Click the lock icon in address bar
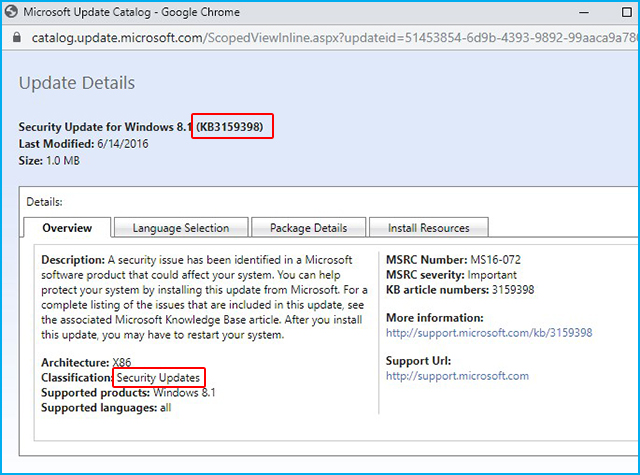 [16, 38]
